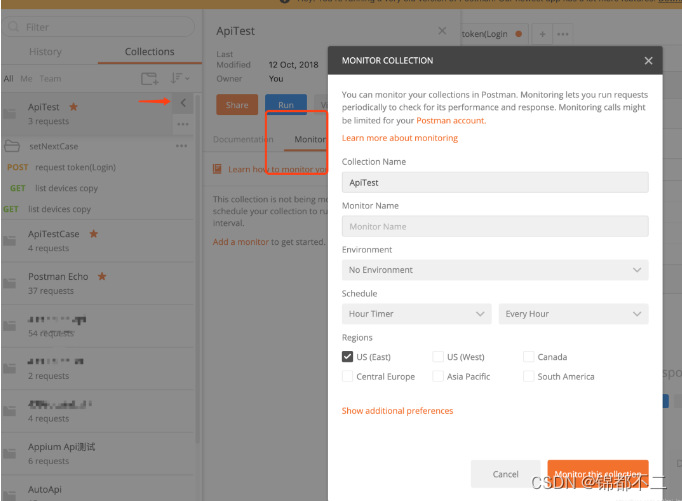Uncheck the US (East) region
This screenshot has width=682, height=501.
pyautogui.click(x=348, y=357)
